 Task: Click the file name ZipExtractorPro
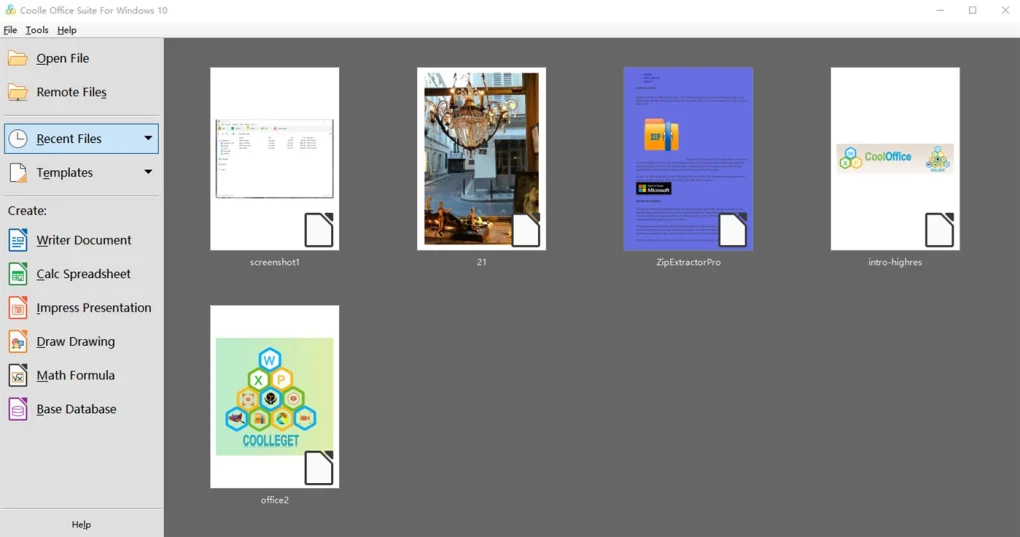pyautogui.click(x=688, y=262)
